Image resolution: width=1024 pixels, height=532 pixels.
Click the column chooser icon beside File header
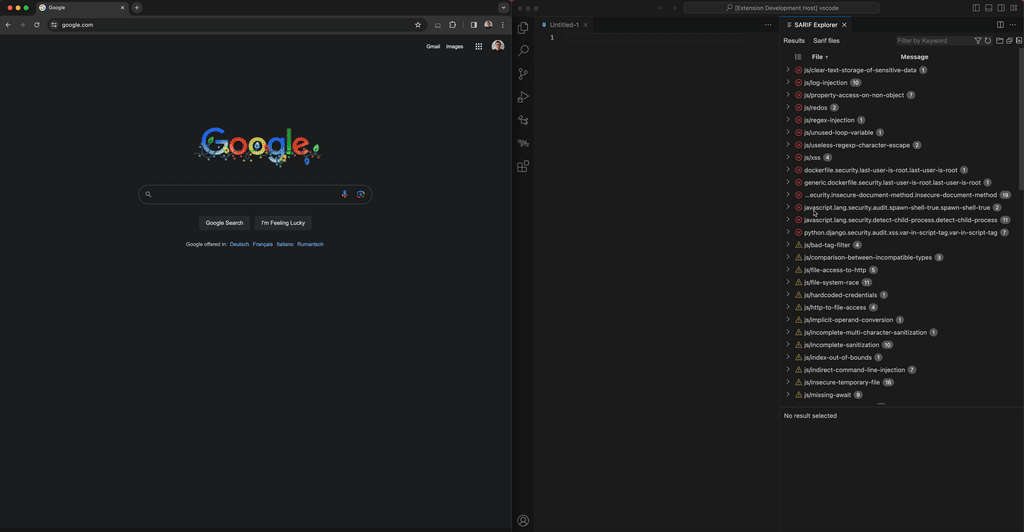coord(798,57)
